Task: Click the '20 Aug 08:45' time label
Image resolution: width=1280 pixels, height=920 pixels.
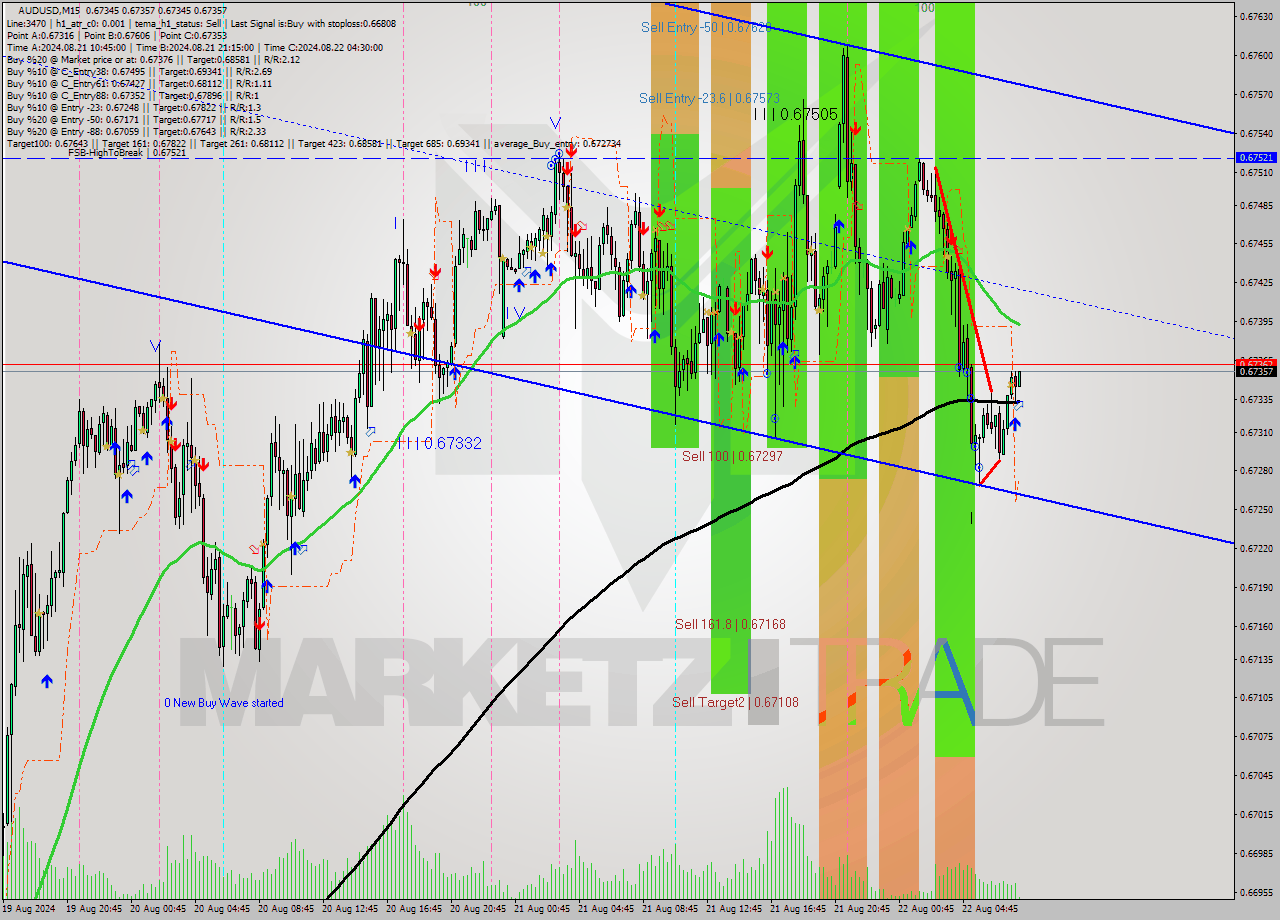Action: click(x=287, y=910)
